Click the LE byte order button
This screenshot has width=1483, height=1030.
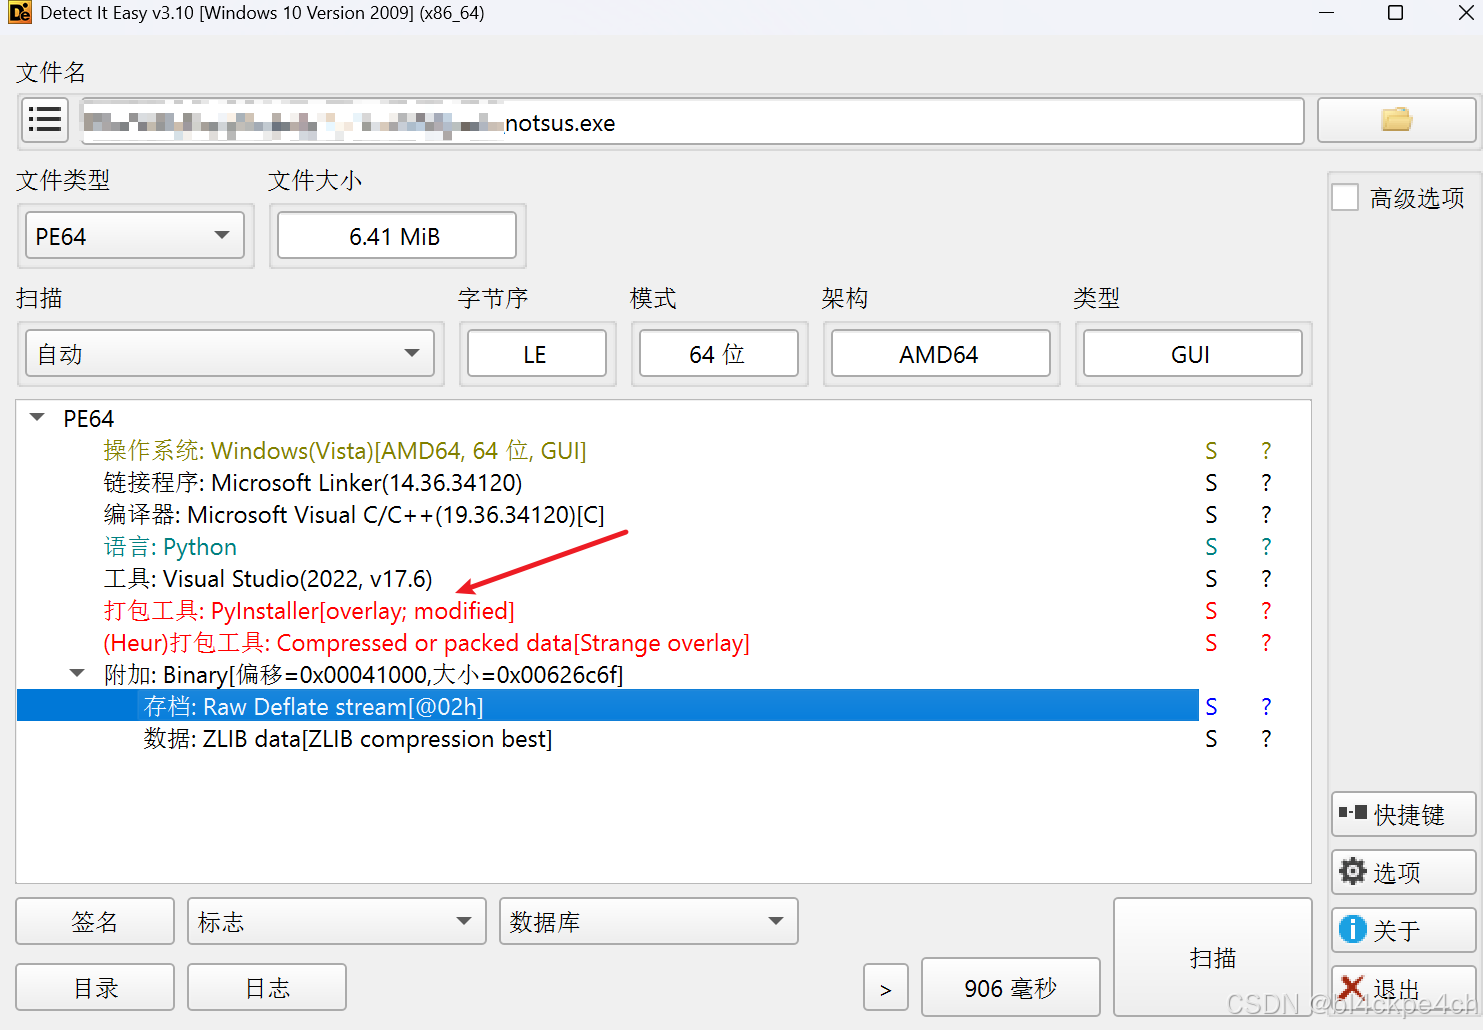click(536, 354)
